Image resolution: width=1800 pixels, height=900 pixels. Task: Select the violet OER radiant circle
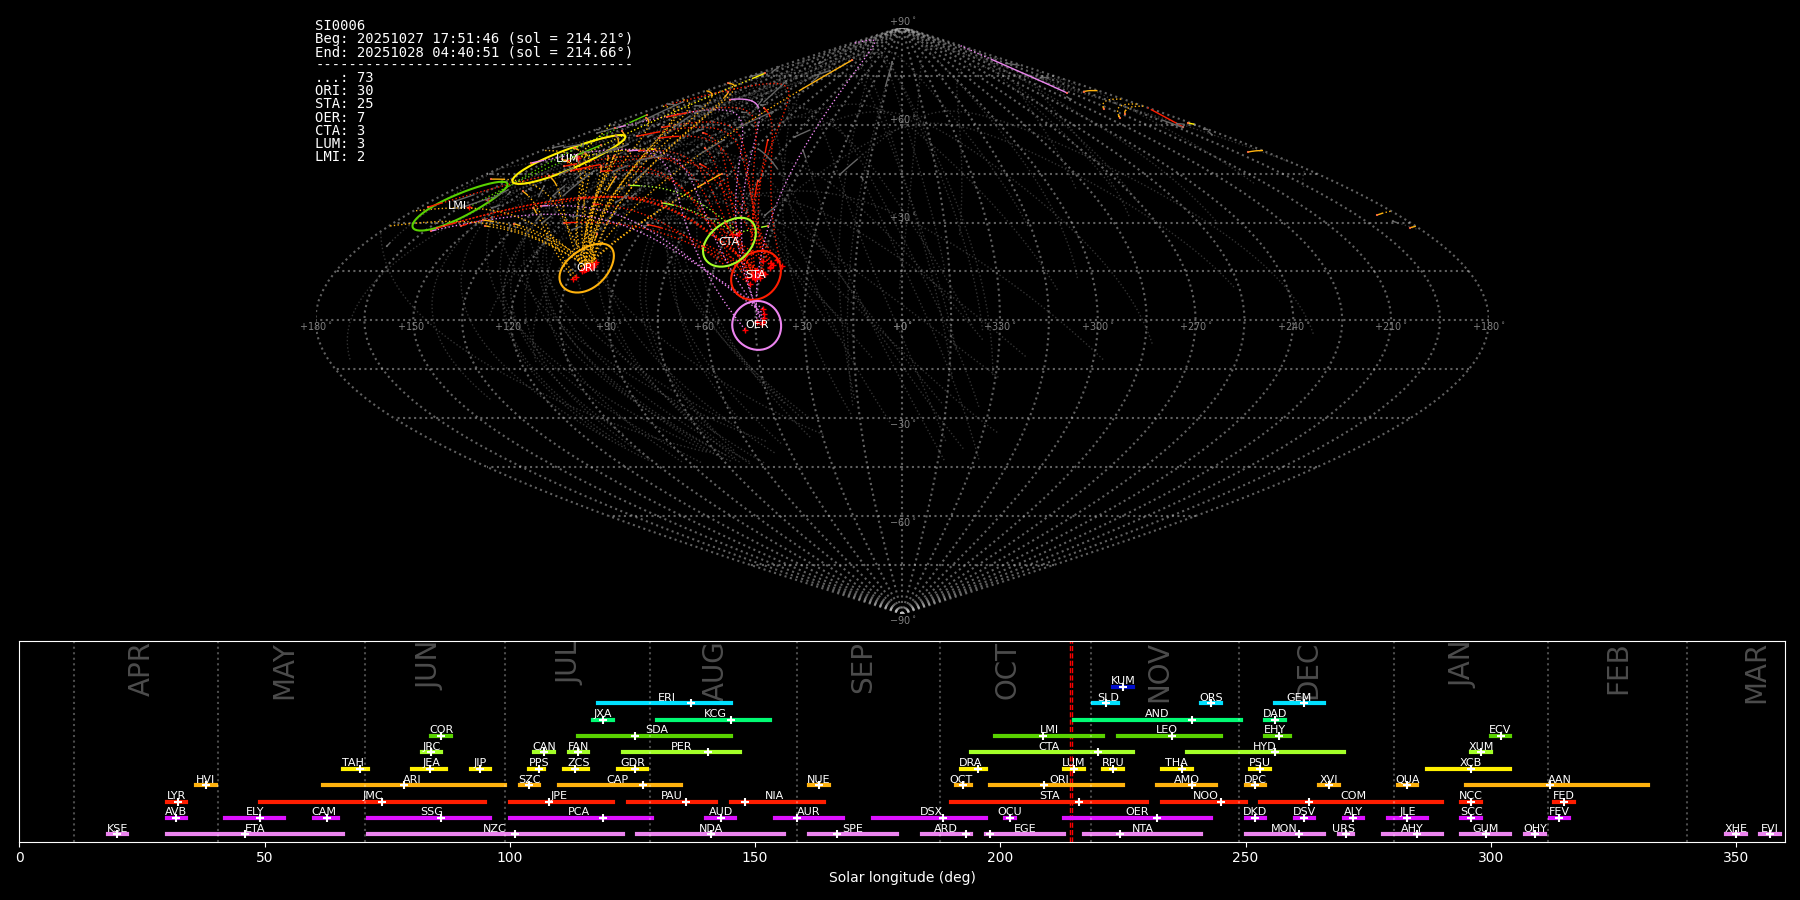(x=756, y=325)
